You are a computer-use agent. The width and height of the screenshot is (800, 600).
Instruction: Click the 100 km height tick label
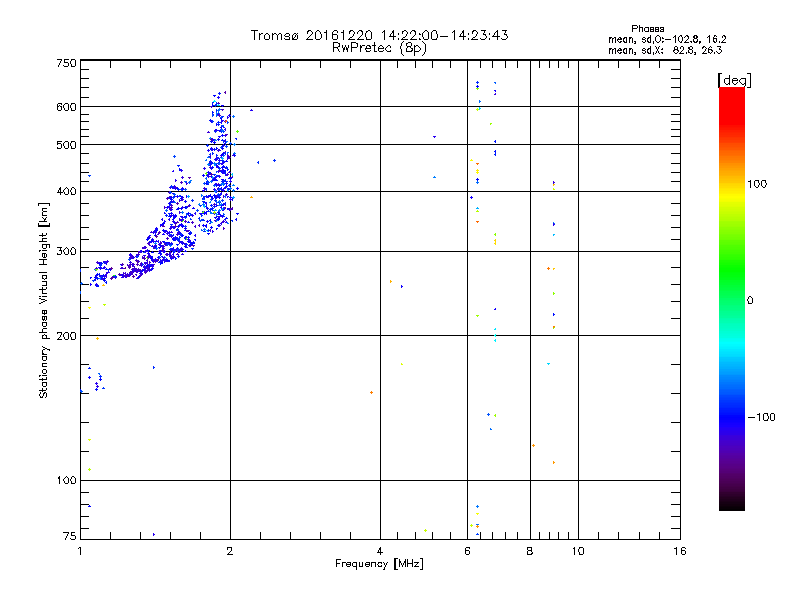tap(67, 480)
